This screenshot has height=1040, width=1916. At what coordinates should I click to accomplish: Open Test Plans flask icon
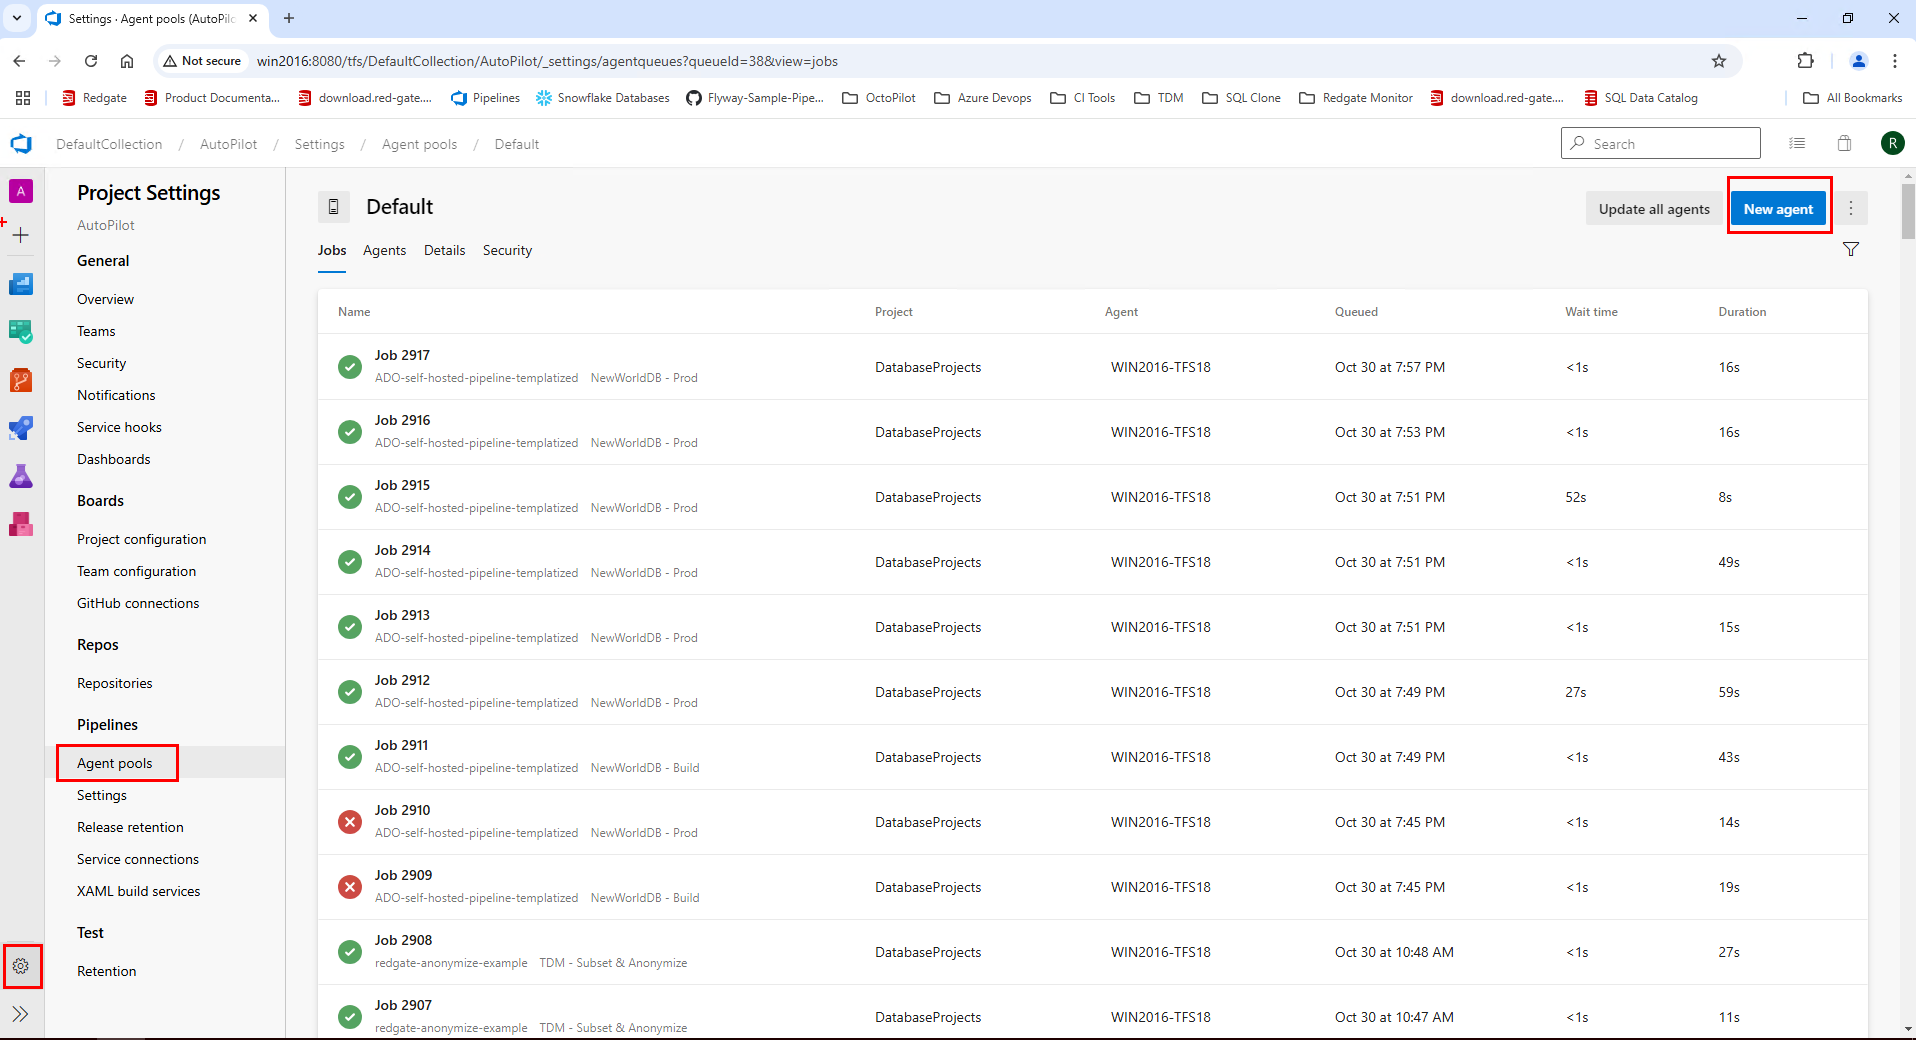(x=21, y=476)
